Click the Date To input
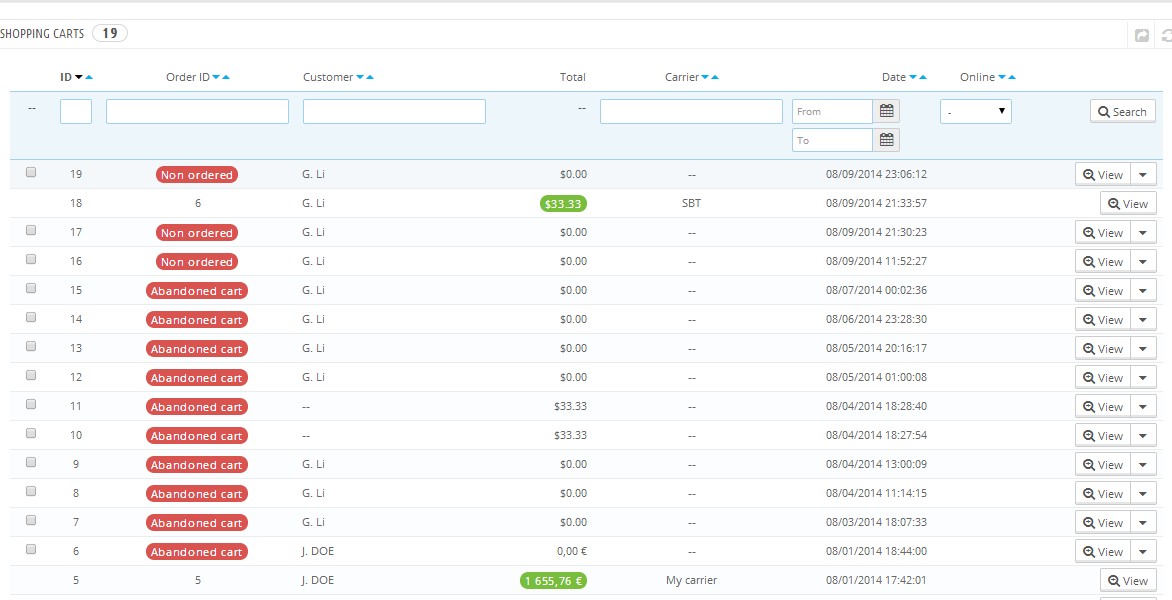Screen dimensions: 1172x600 click(833, 140)
